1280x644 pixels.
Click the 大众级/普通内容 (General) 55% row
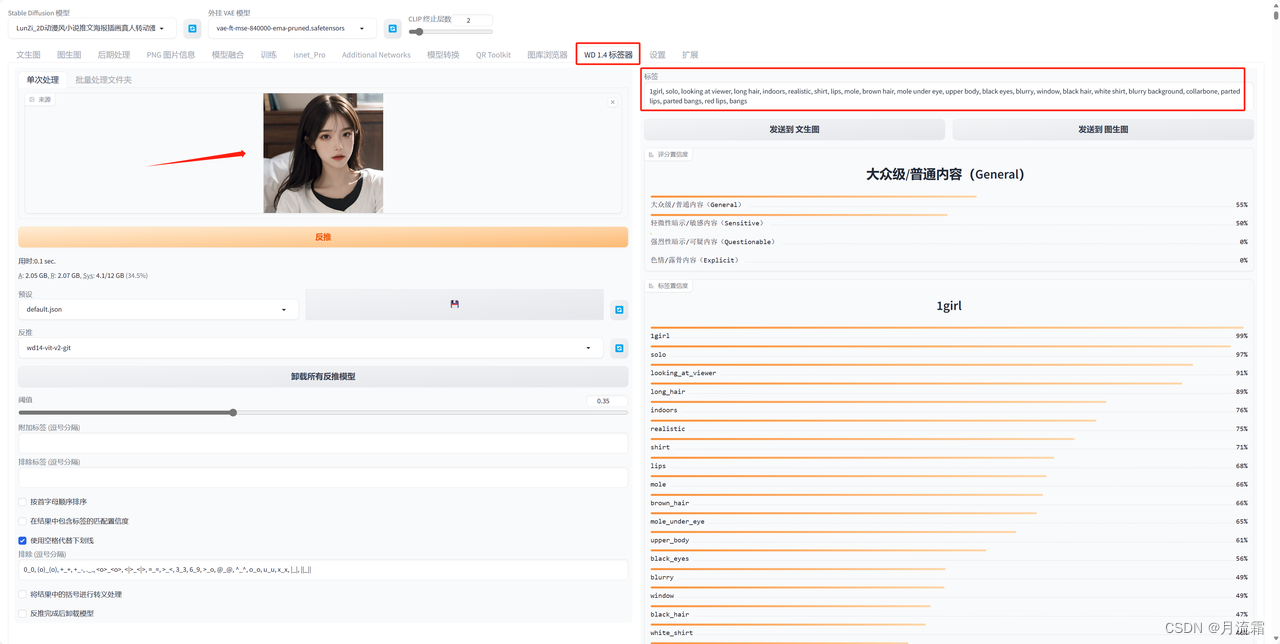[948, 204]
